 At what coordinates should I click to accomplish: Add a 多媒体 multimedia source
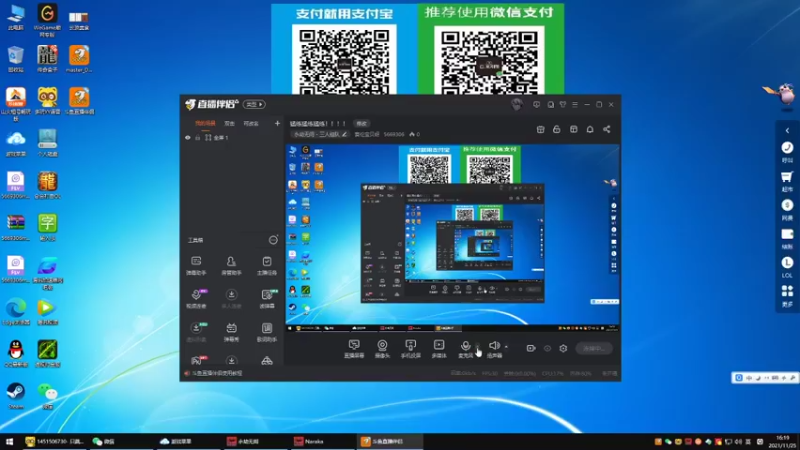439,348
